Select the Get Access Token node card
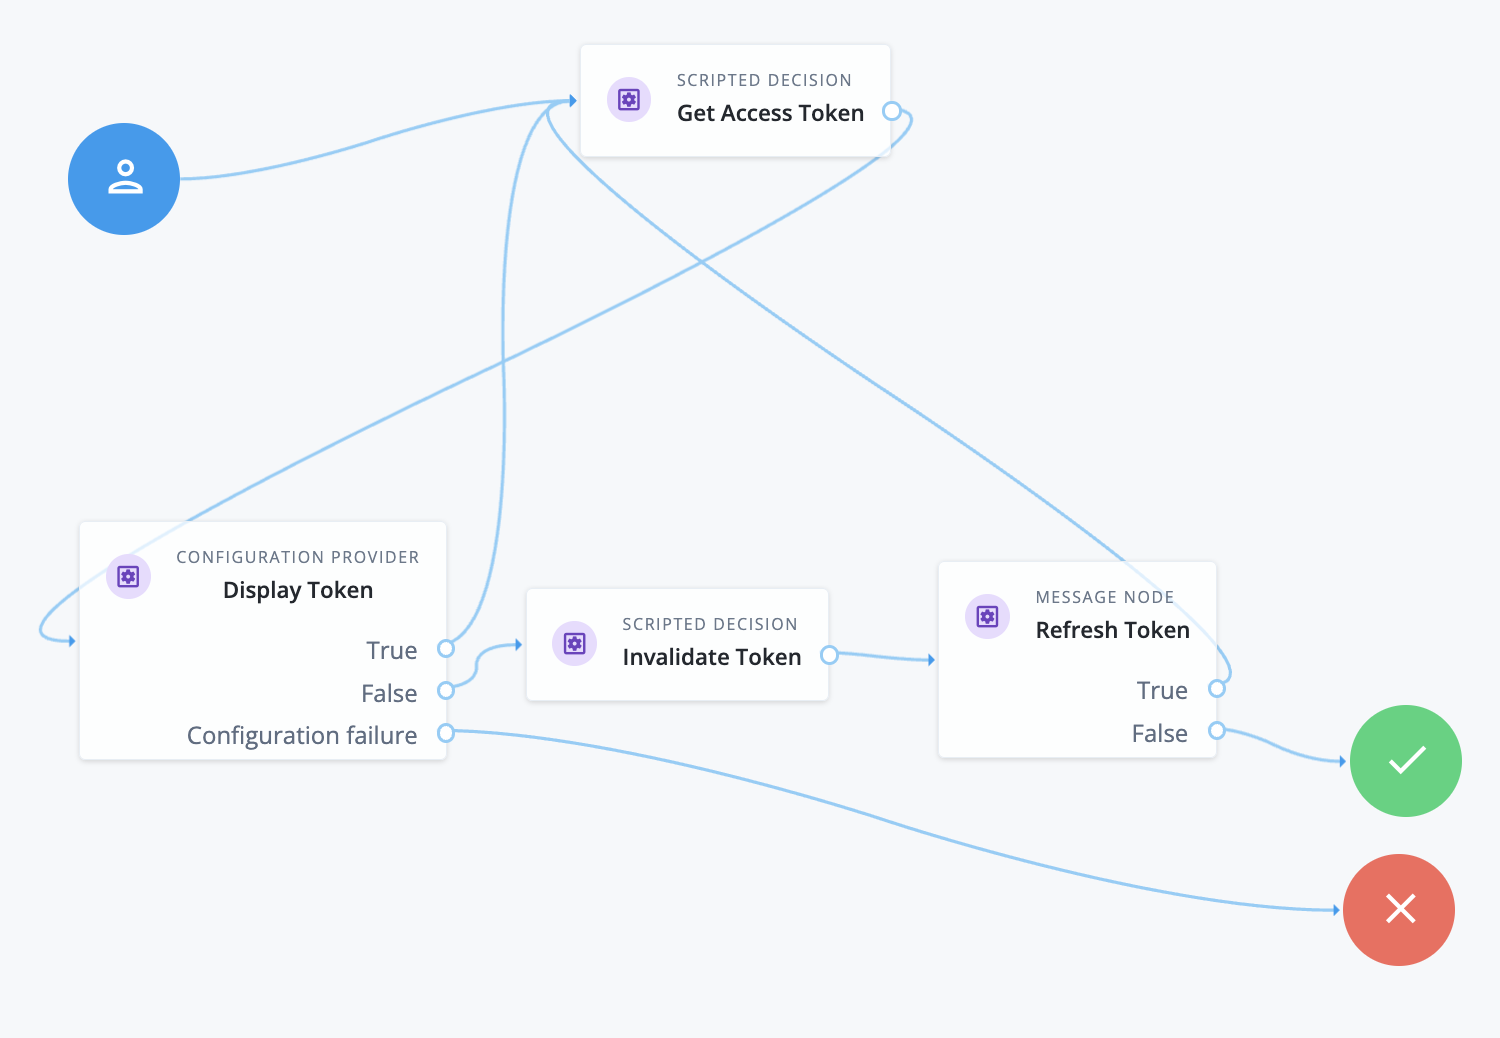 [735, 100]
